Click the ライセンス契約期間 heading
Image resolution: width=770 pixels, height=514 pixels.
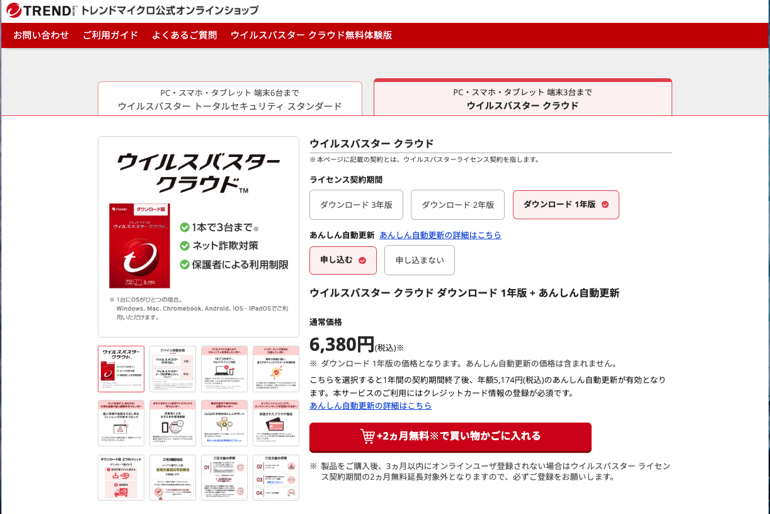click(346, 180)
